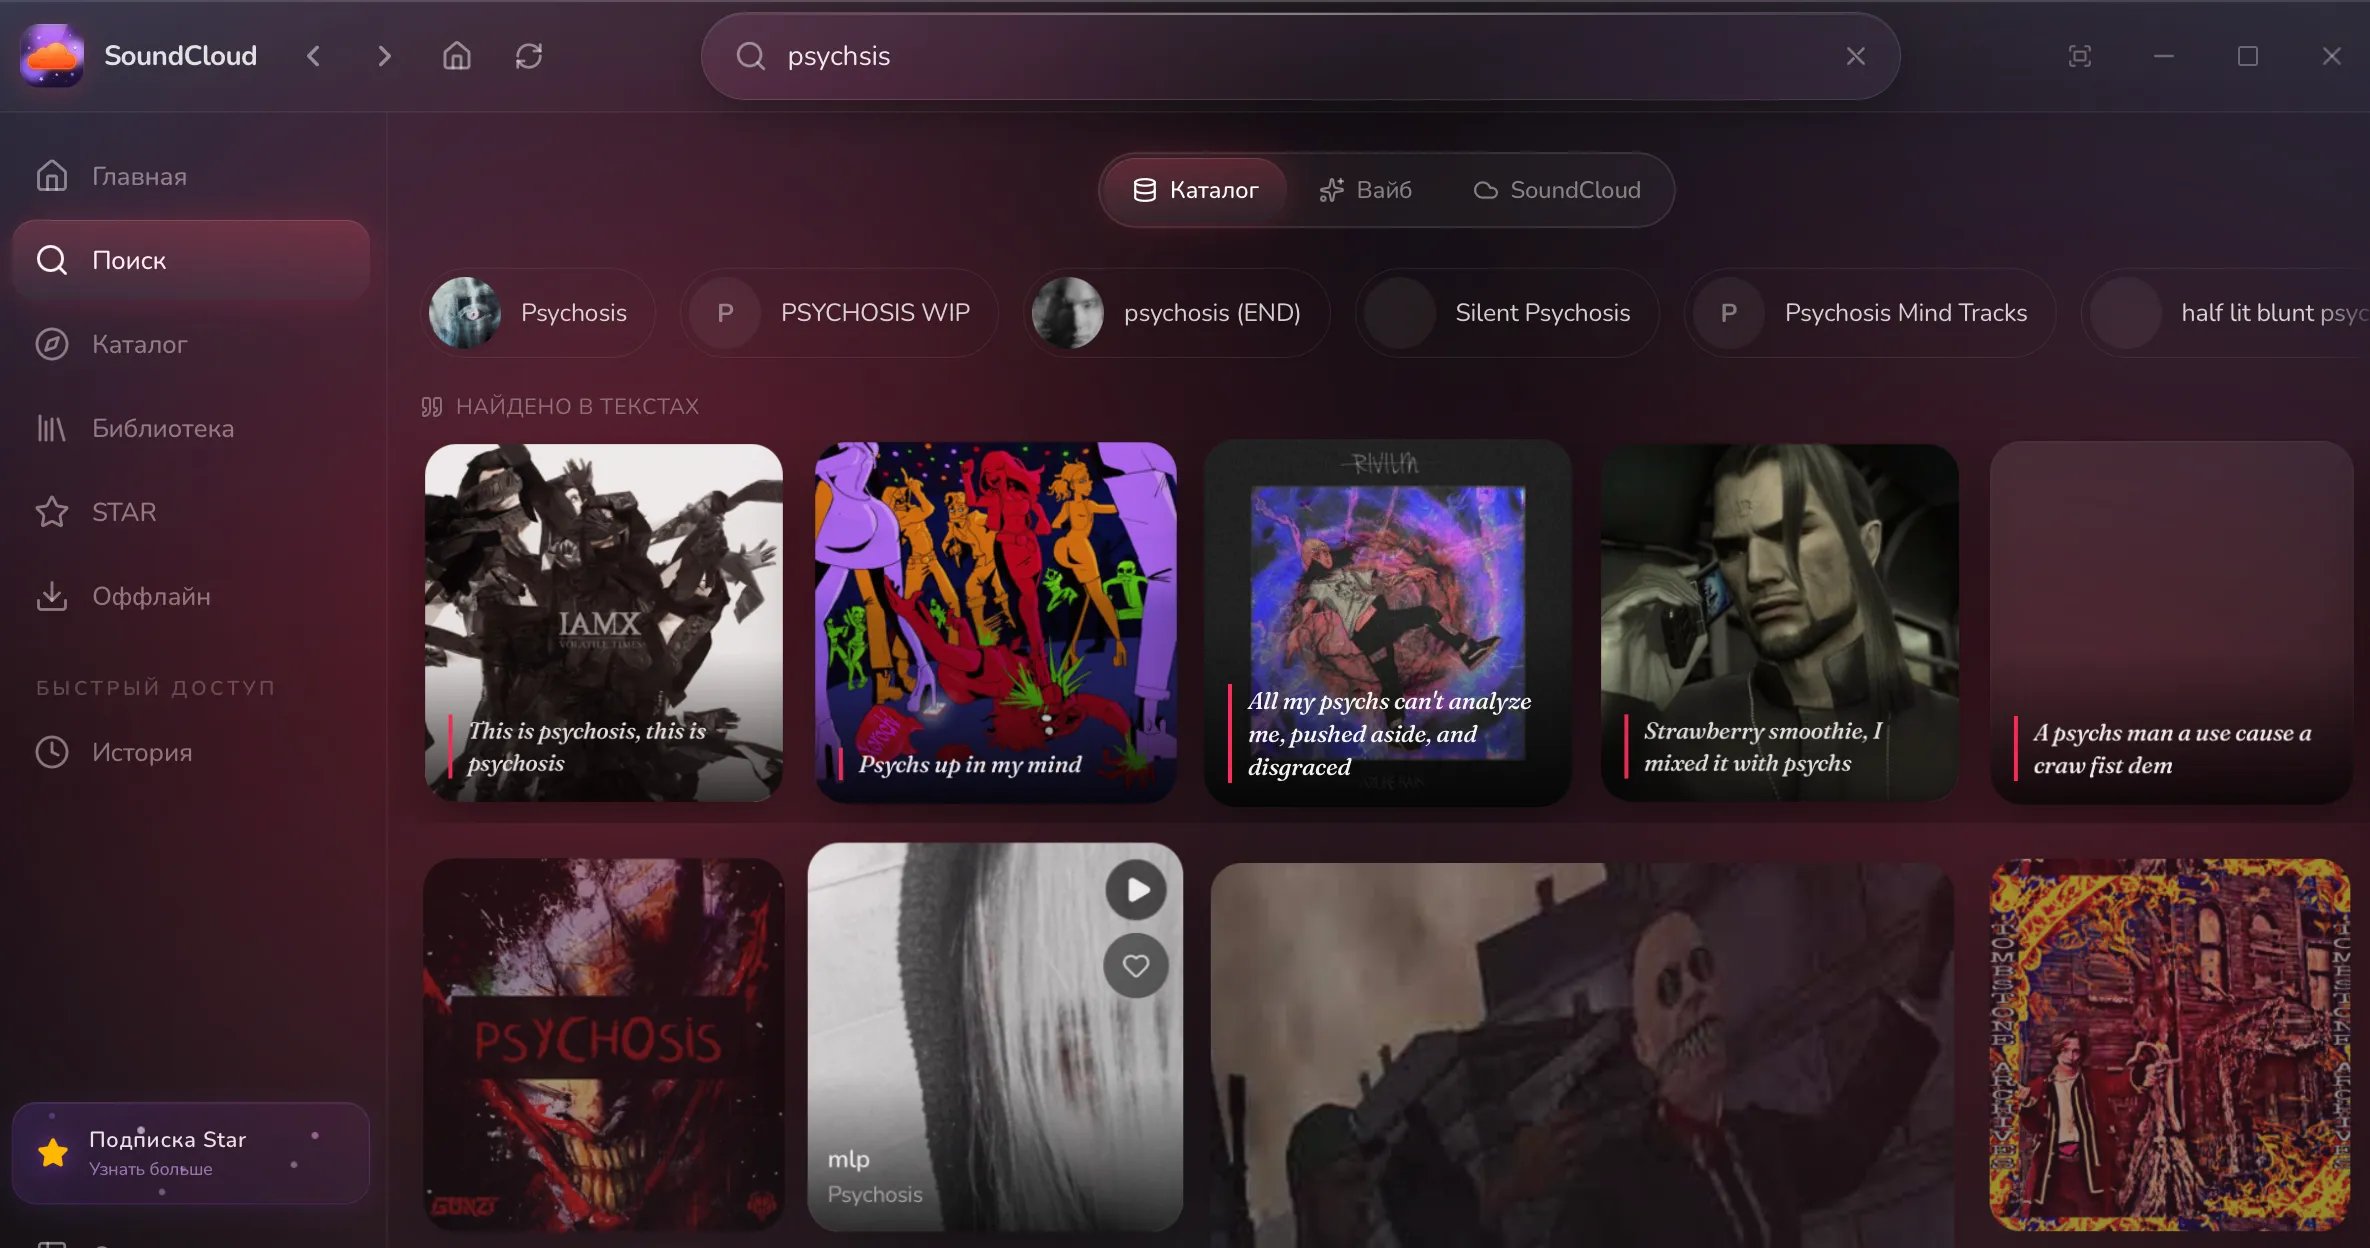This screenshot has width=2370, height=1248.
Task: Click the home icon in the top bar
Action: (457, 56)
